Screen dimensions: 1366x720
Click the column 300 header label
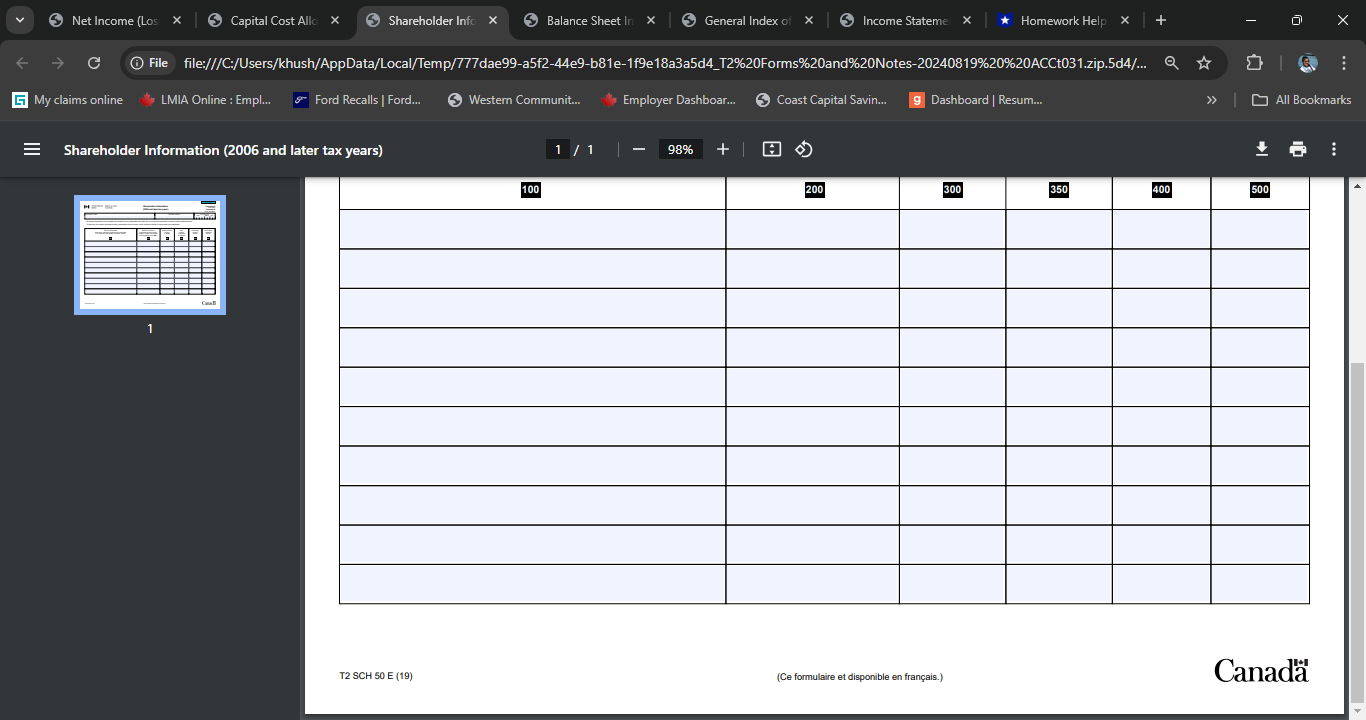[953, 190]
